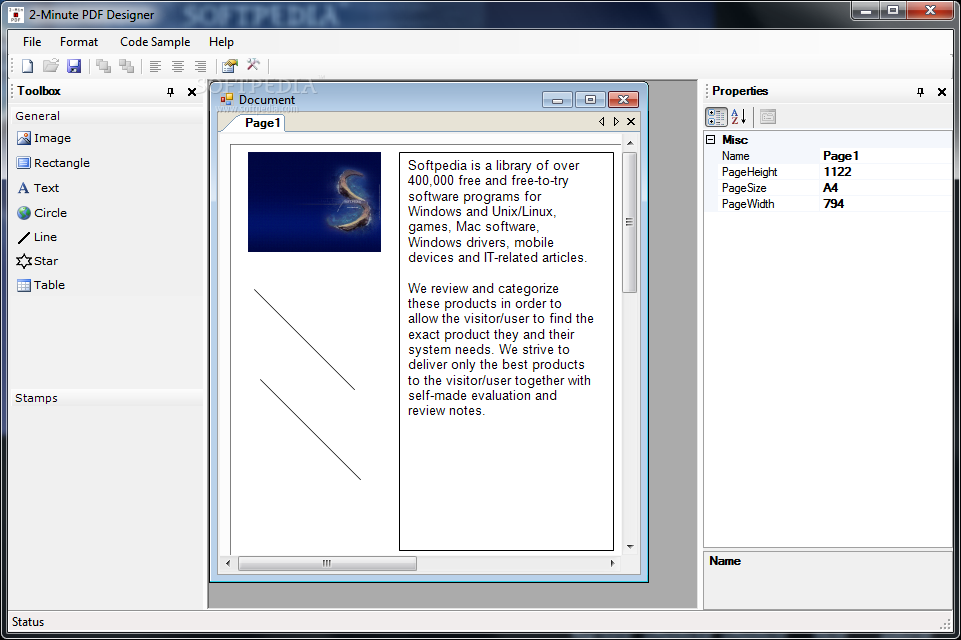
Task: Open the Format menu
Action: [78, 42]
